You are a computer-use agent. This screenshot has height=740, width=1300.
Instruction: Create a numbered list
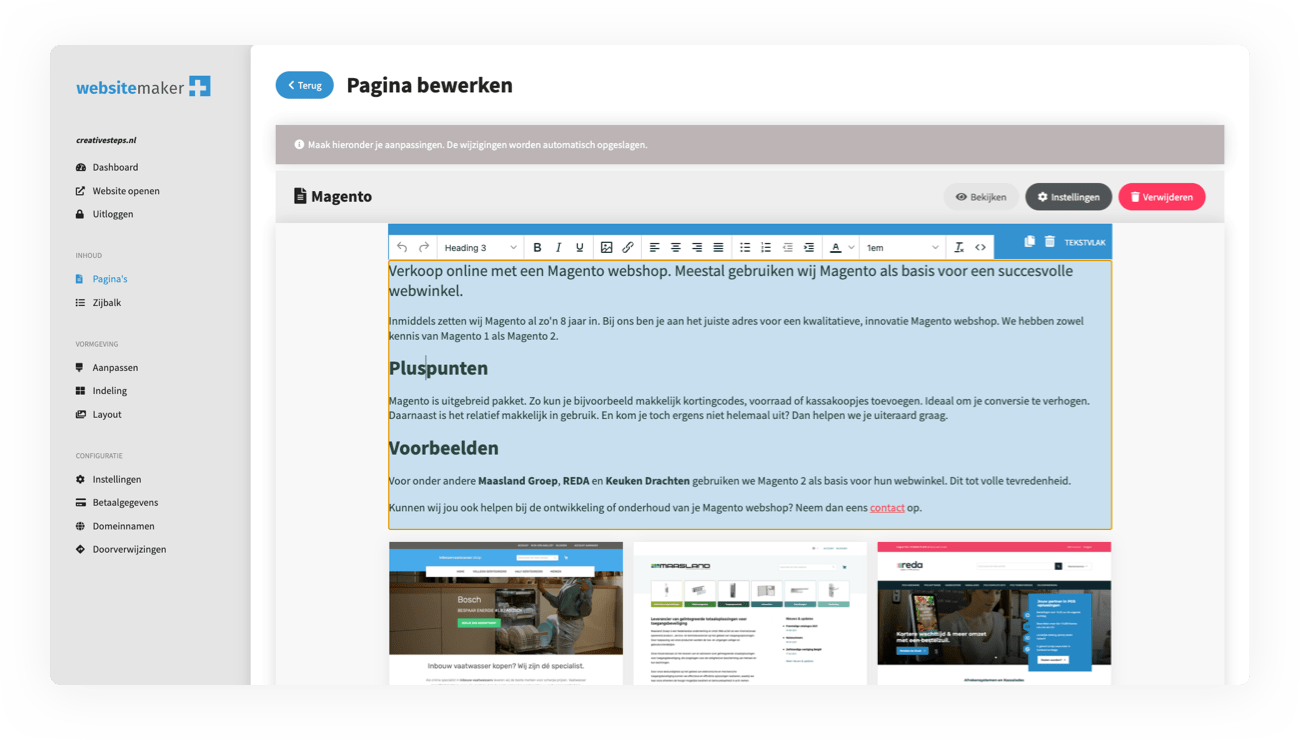(x=766, y=247)
